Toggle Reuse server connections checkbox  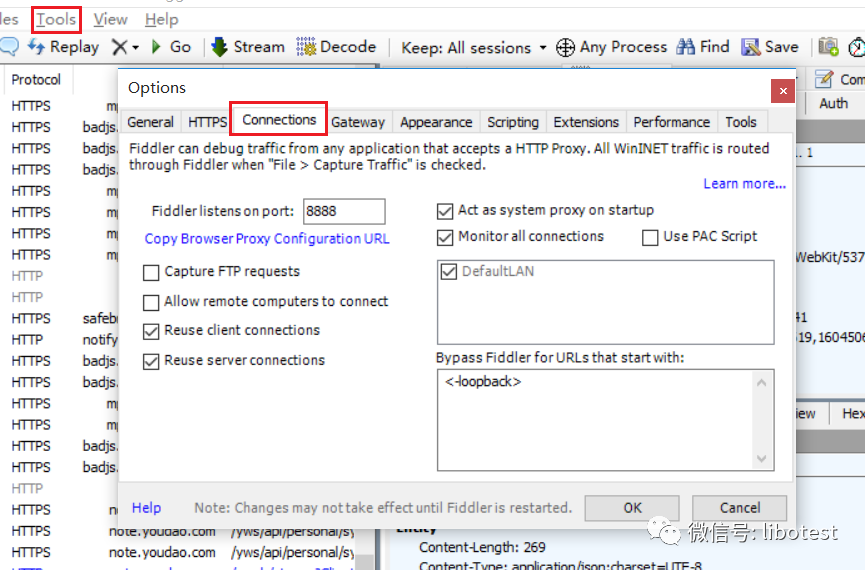151,361
